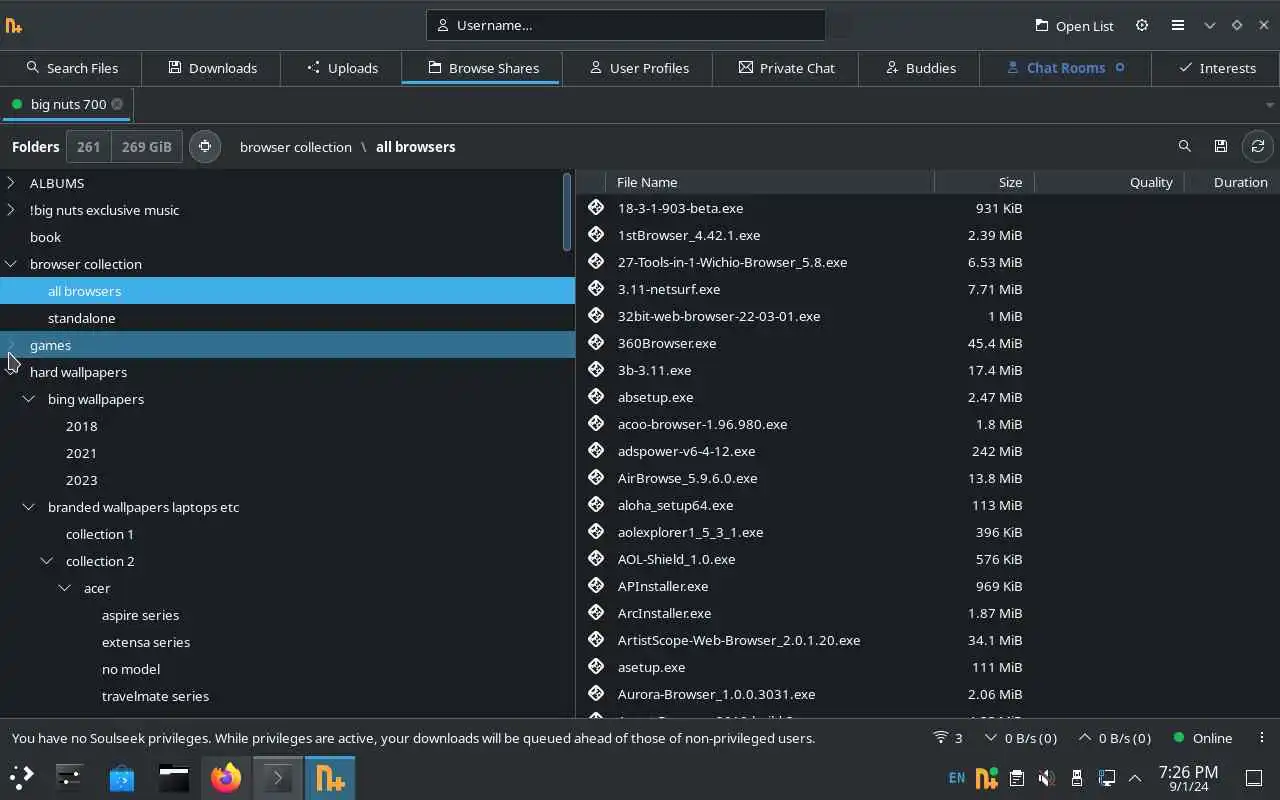
Task: Open the Chat Rooms tab
Action: point(1065,68)
